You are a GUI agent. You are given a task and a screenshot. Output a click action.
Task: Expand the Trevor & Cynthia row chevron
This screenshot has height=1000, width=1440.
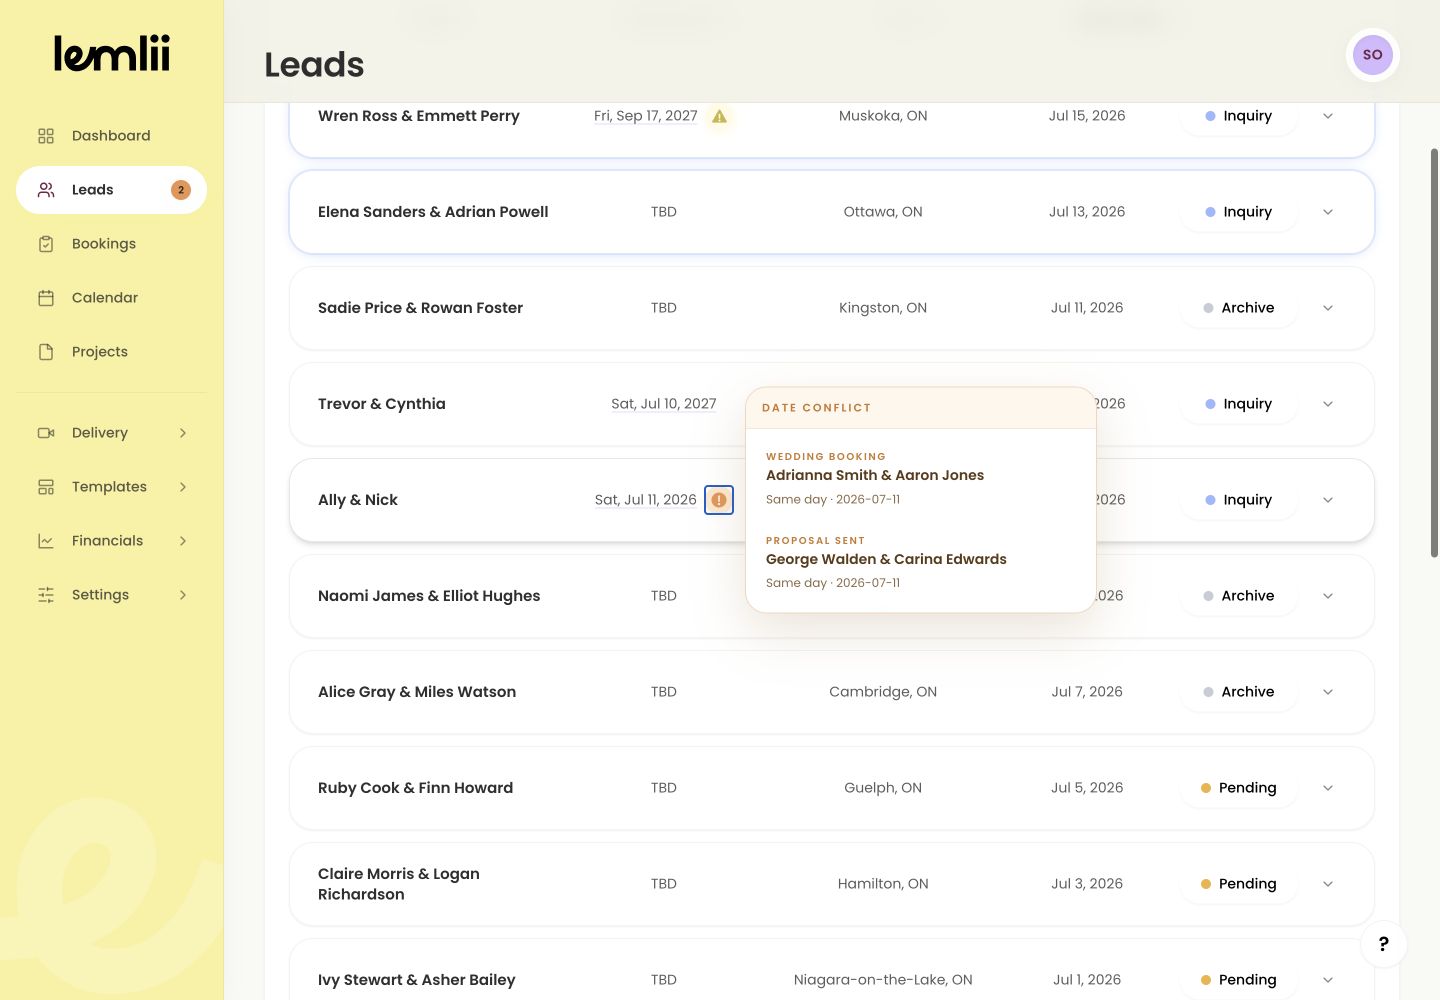[1328, 404]
